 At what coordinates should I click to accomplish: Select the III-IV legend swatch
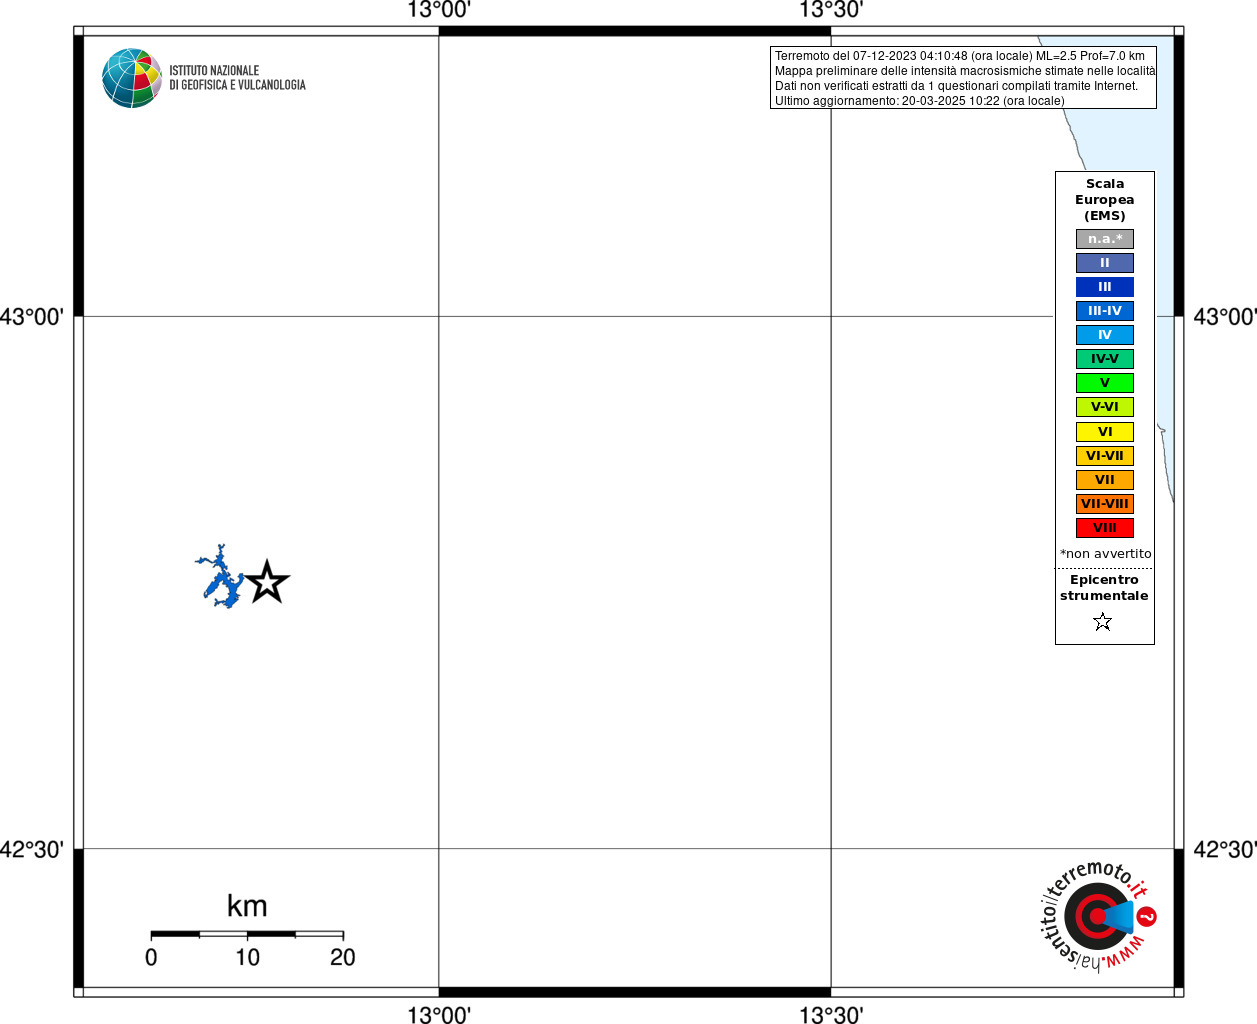pyautogui.click(x=1105, y=311)
